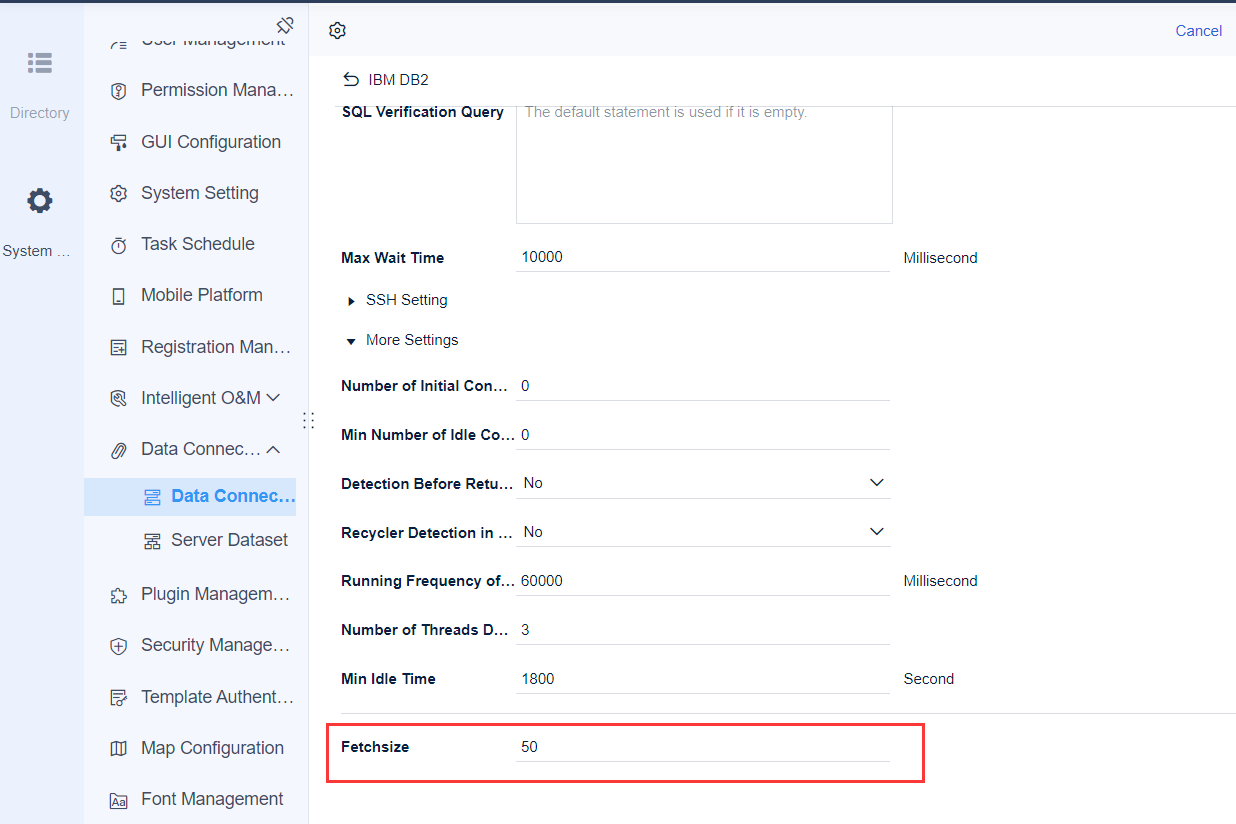
Task: Click the Min Idle Time label
Action: click(x=388, y=679)
